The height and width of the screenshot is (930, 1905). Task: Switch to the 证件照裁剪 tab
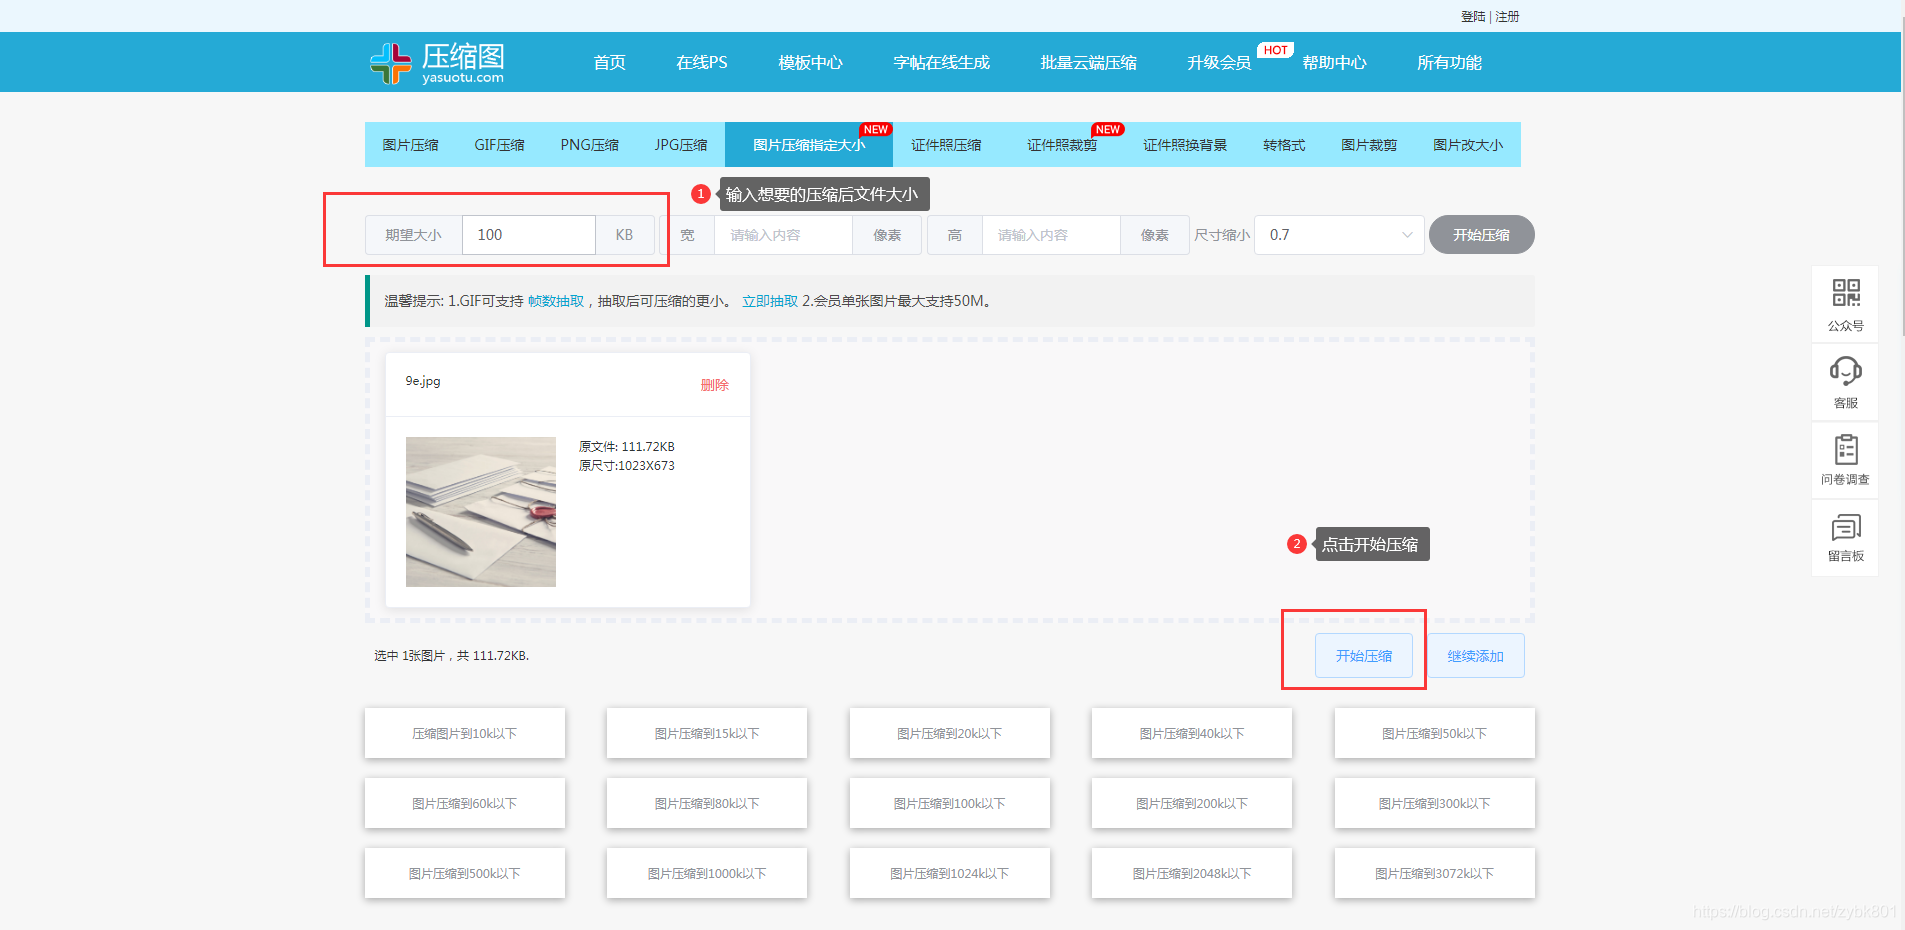click(x=1062, y=145)
